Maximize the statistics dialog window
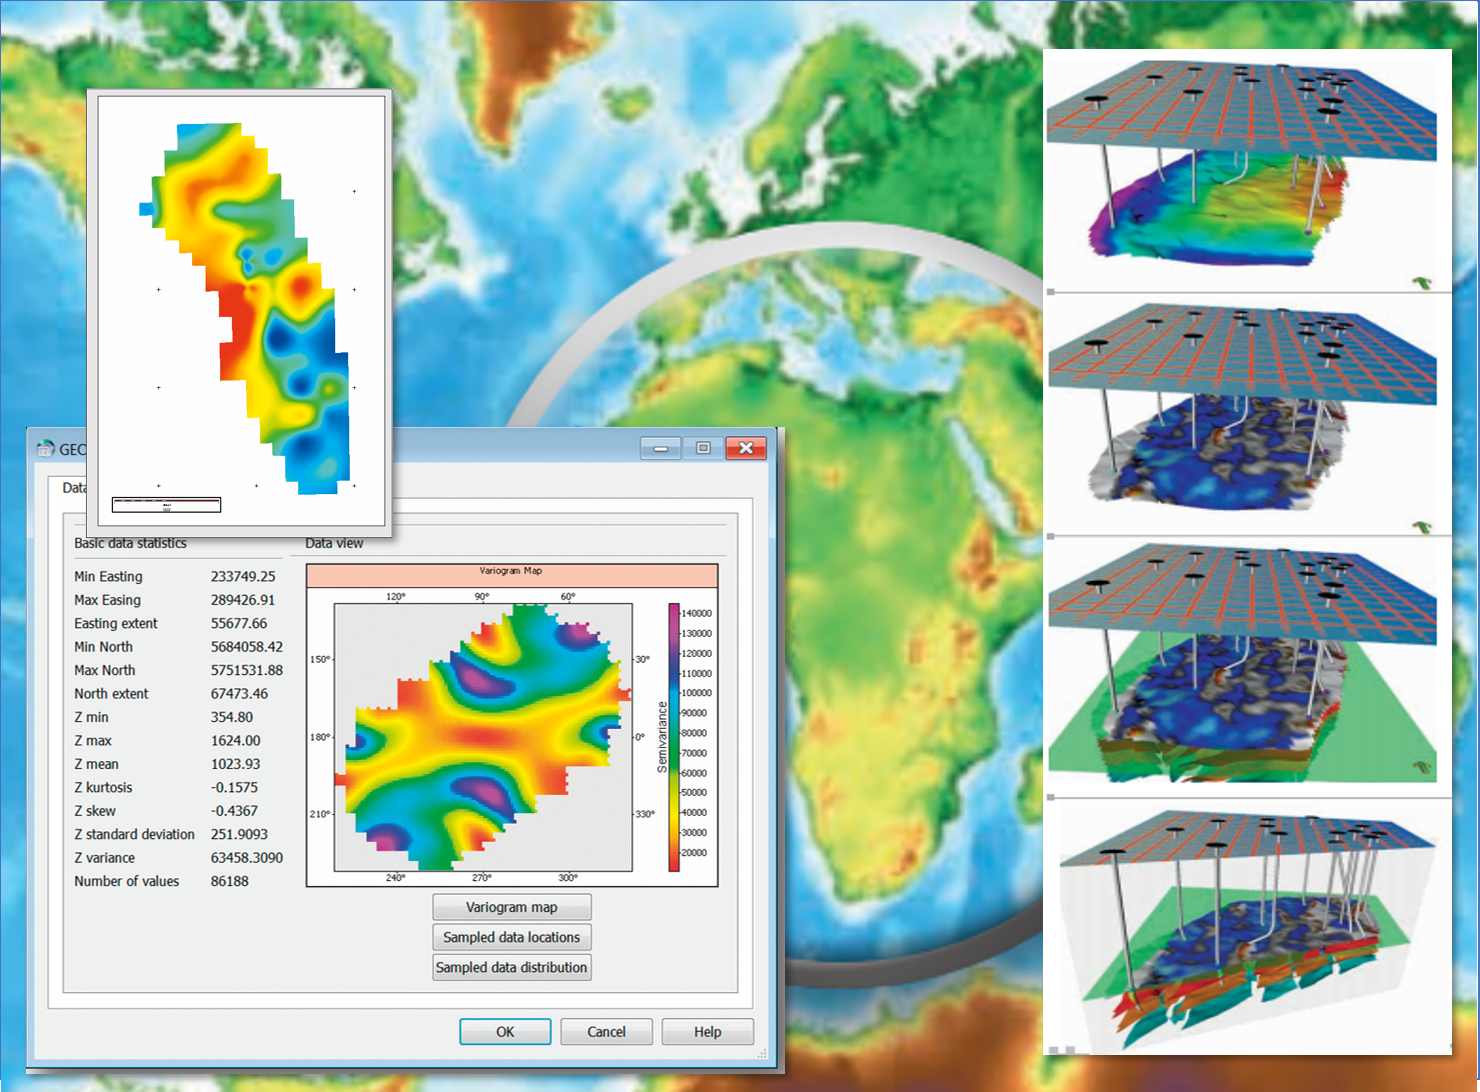The image size is (1480, 1092). point(703,448)
